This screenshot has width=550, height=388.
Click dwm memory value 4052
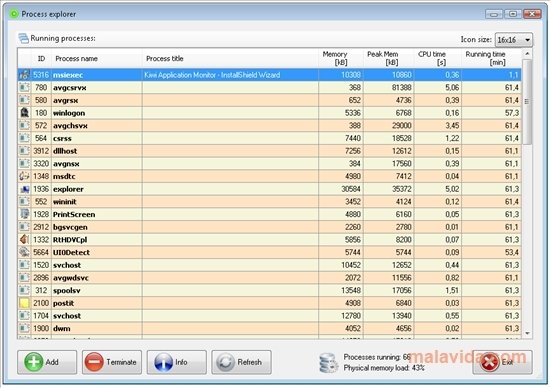click(353, 328)
